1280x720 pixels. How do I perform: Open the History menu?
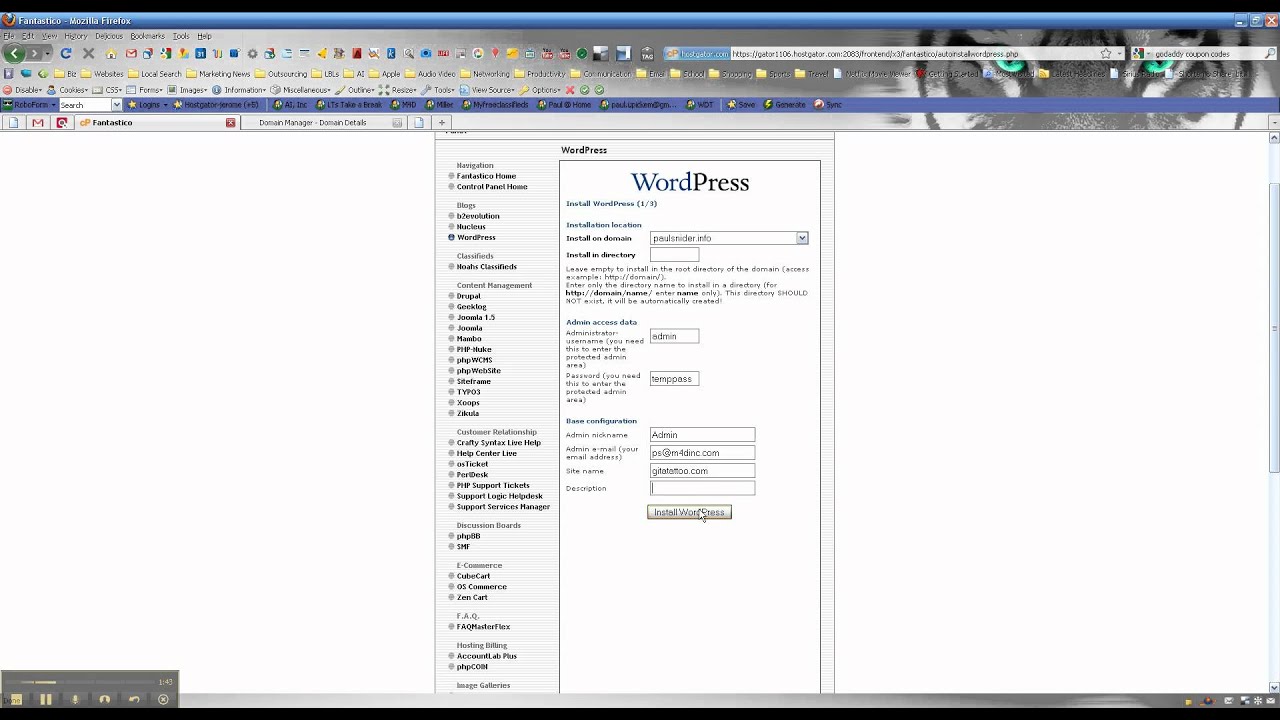(x=76, y=36)
